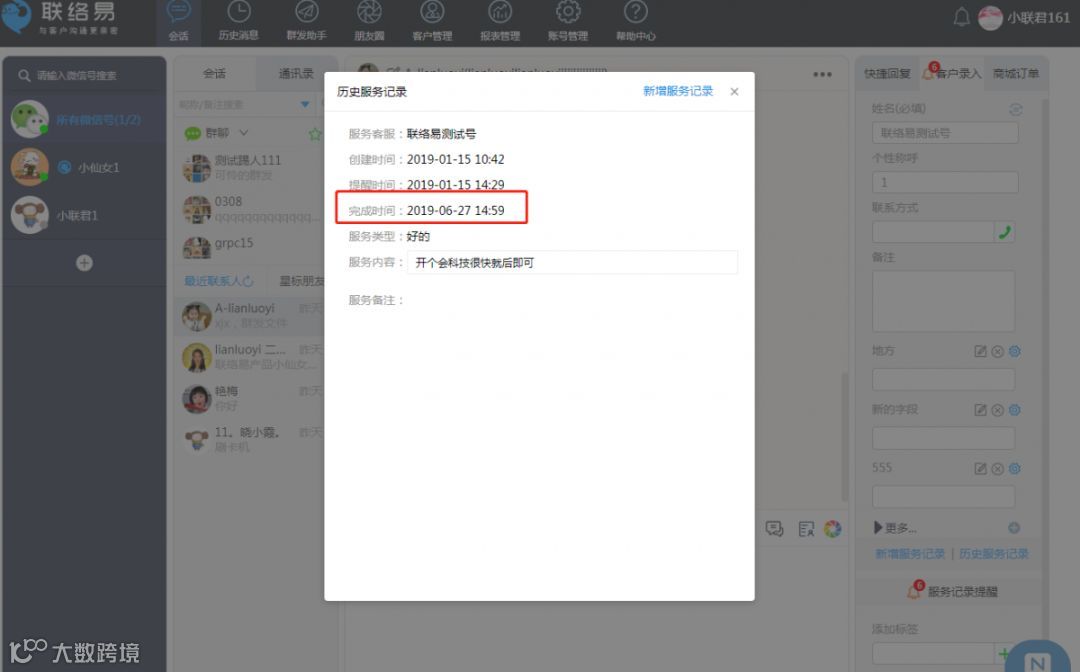Click the 姓名 name input field
The height and width of the screenshot is (672, 1080).
pos(945,133)
